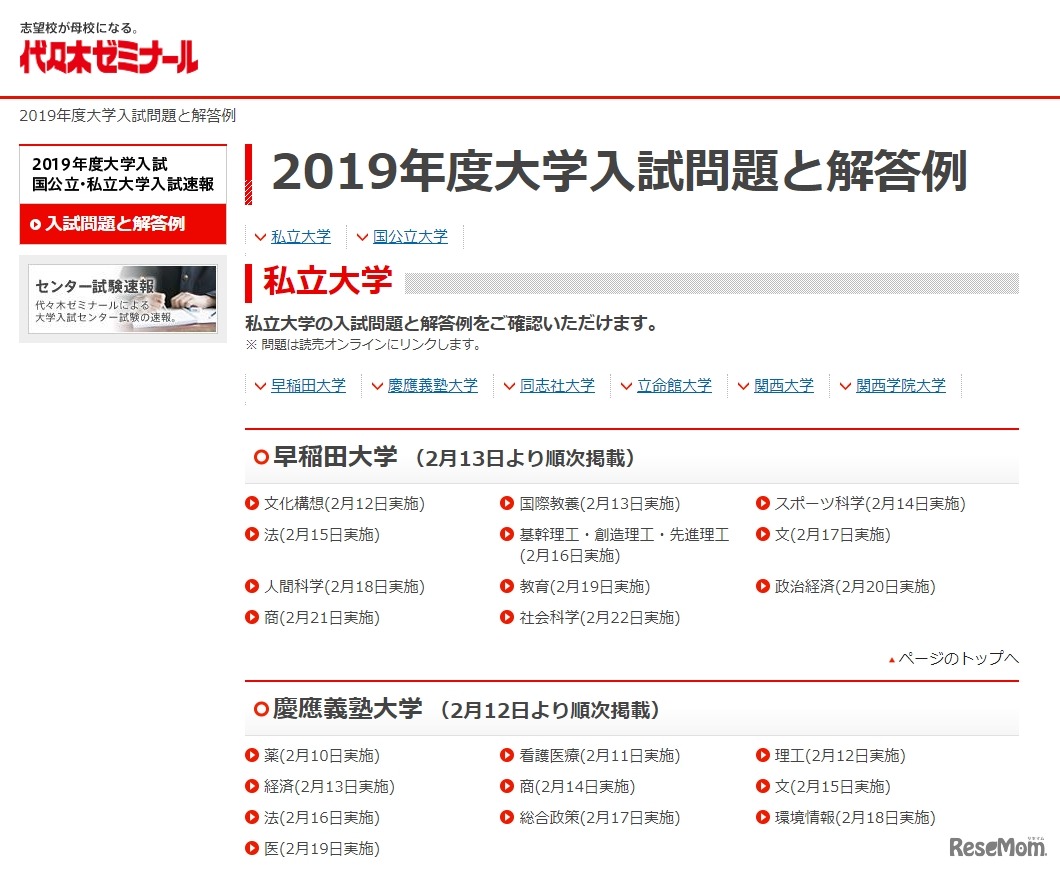The image size is (1060, 870).
Task: Click arrow icon beside 国際教養
Action: pos(508,504)
